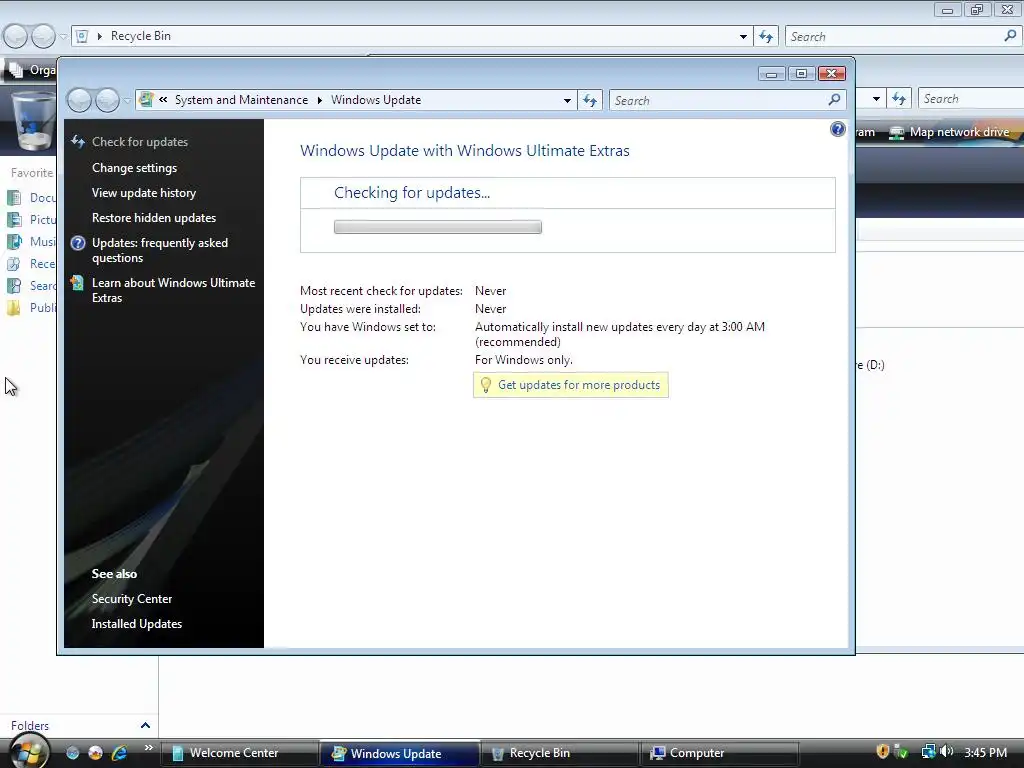Click the magnifier icon in the Windows Update search box
This screenshot has width=1024, height=768.
pos(834,100)
